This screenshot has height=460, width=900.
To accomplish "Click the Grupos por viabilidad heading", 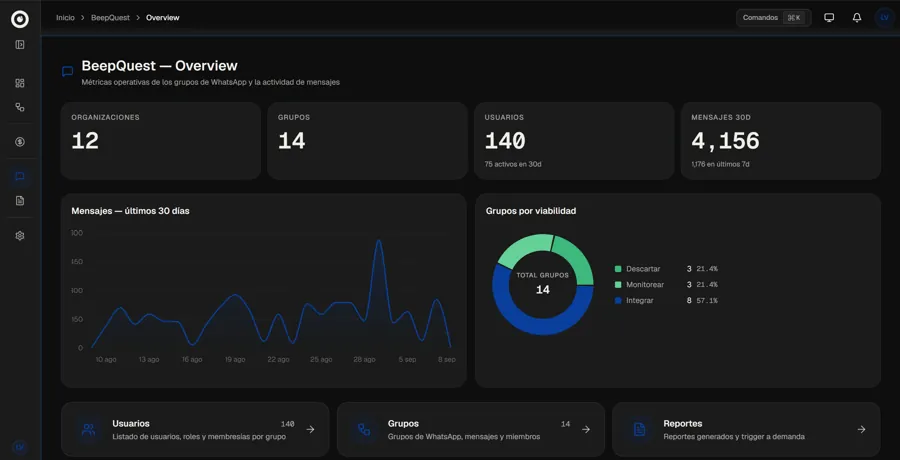I will click(531, 211).
